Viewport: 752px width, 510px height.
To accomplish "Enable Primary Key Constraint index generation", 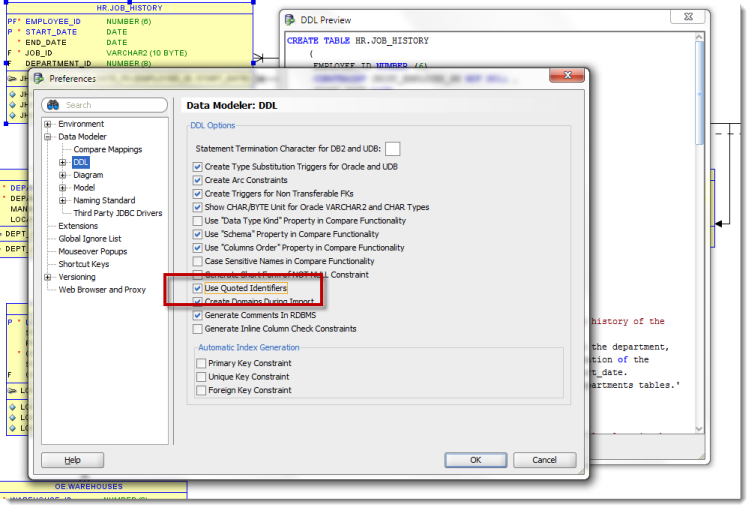I will [201, 364].
